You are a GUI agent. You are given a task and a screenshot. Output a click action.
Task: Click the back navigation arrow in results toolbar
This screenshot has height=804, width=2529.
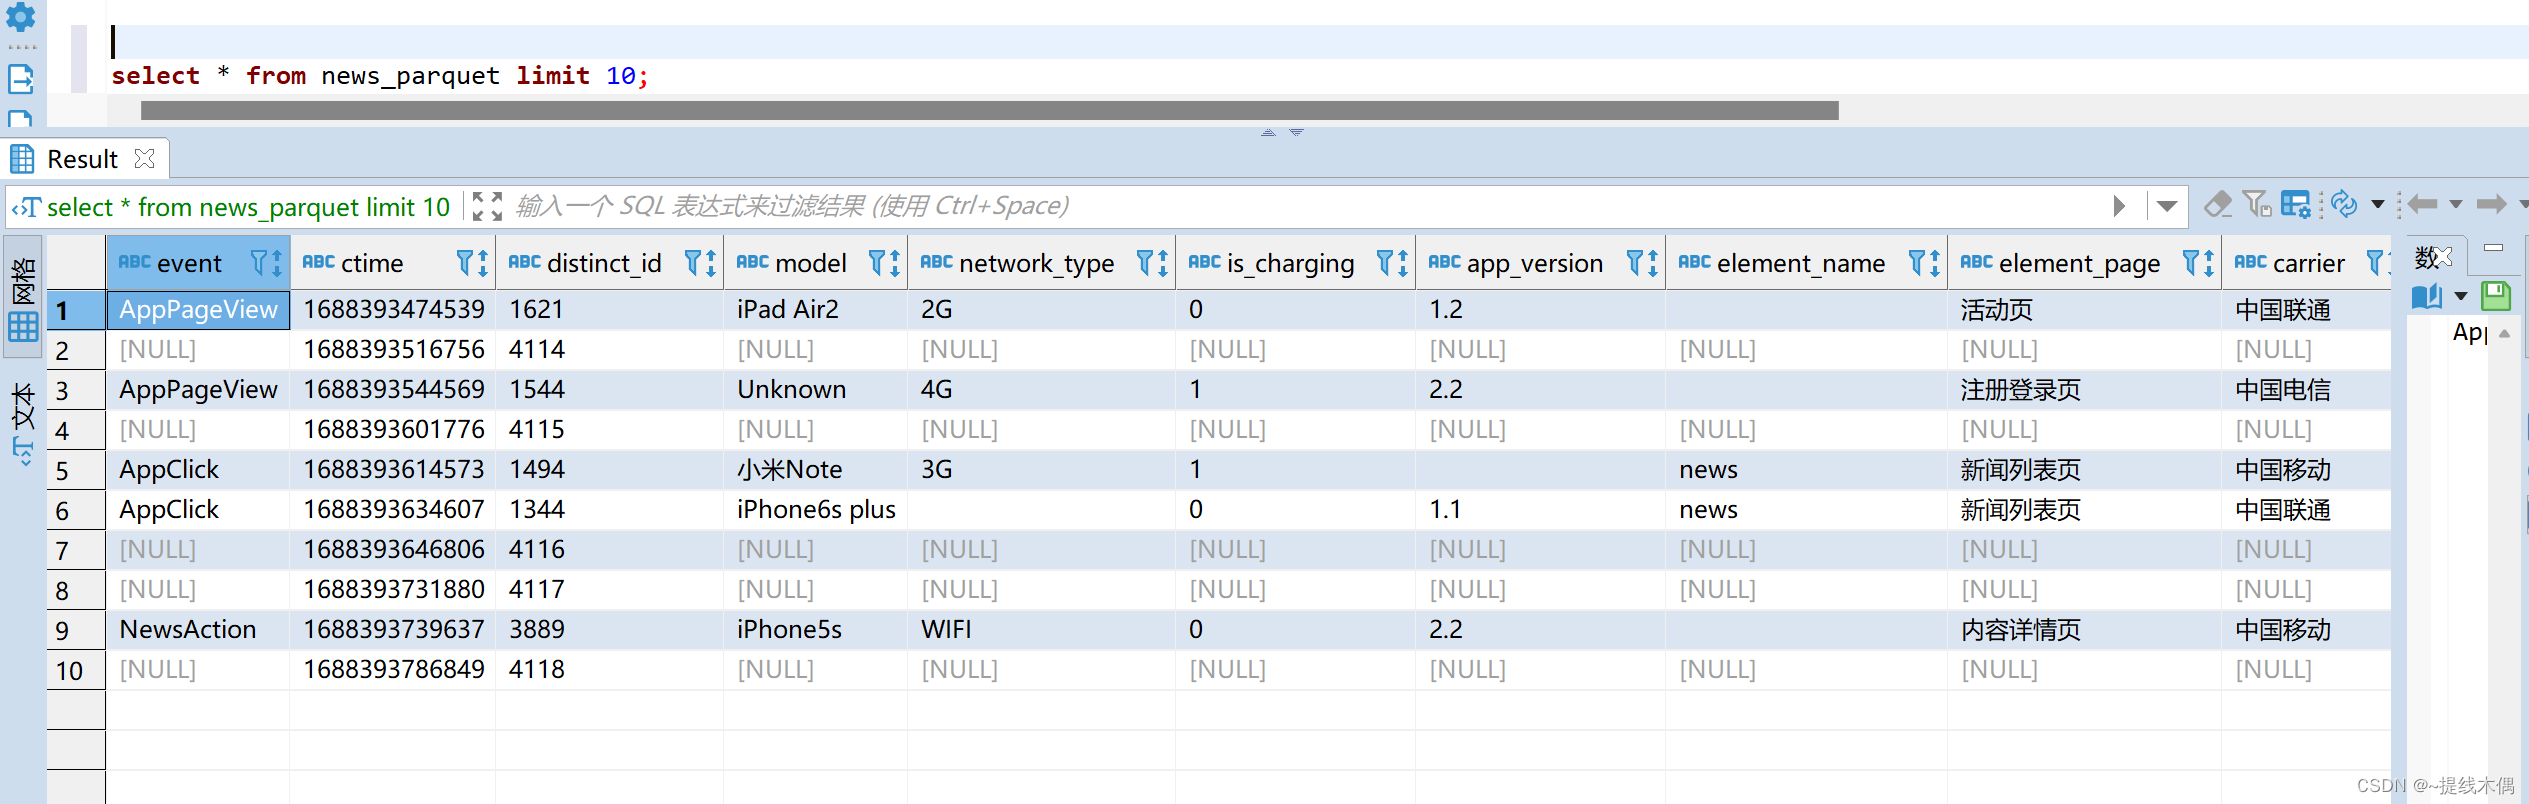(2422, 204)
